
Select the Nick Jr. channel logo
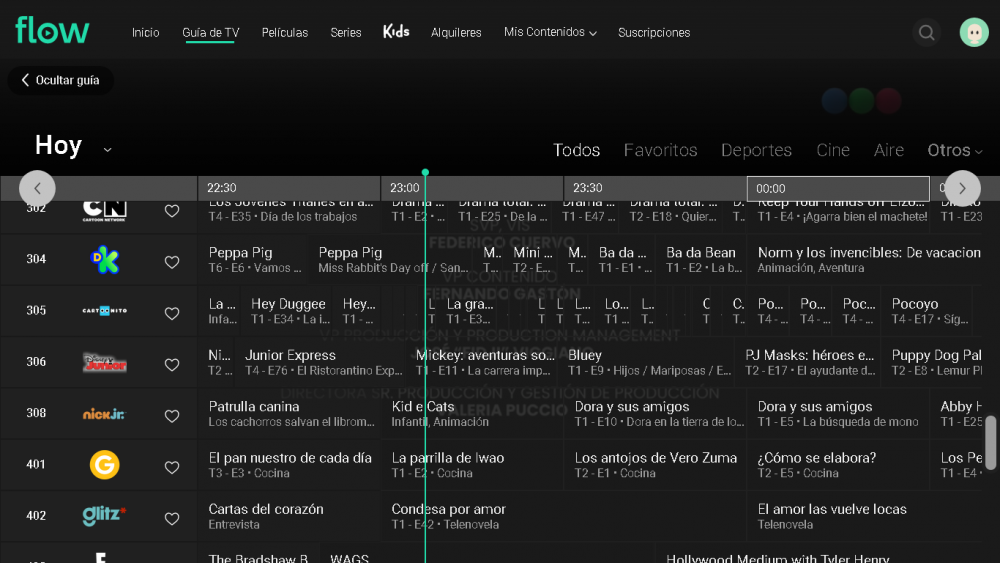104,414
